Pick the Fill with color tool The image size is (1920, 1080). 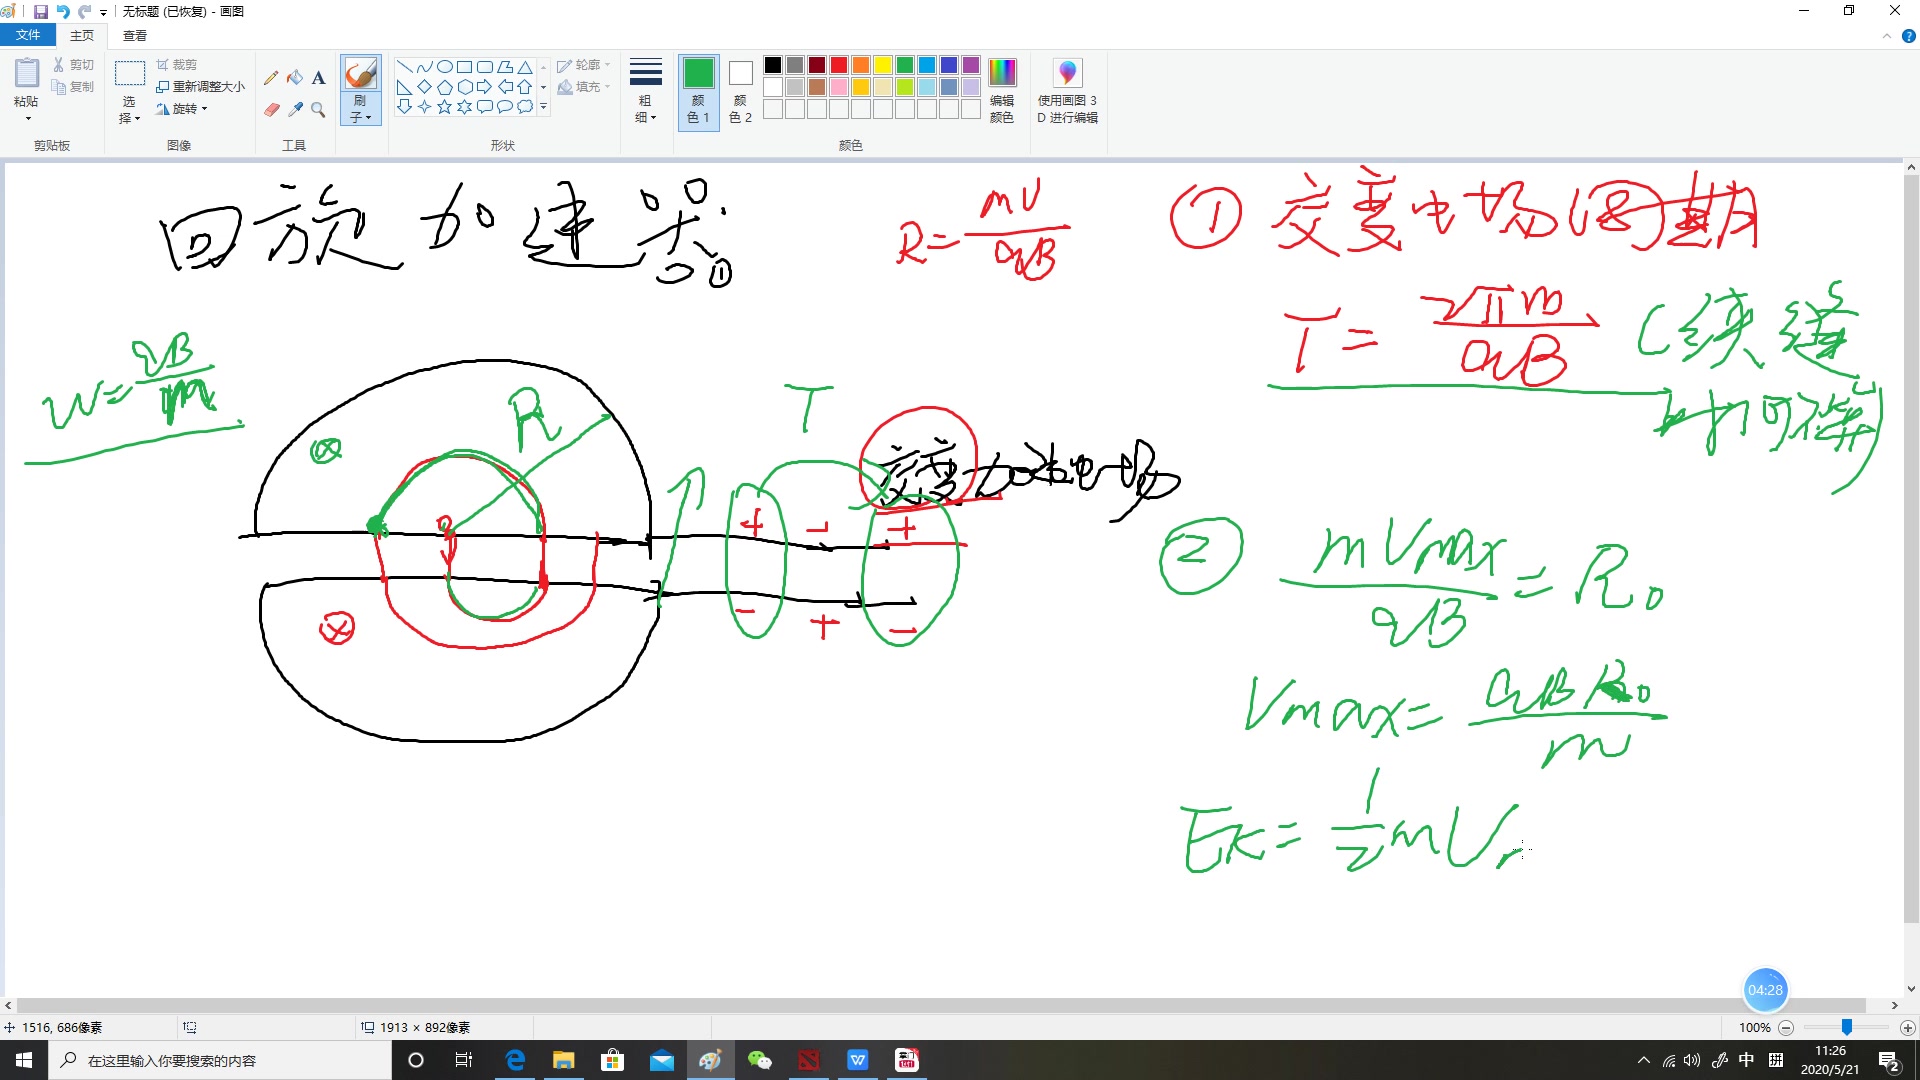pyautogui.click(x=295, y=78)
